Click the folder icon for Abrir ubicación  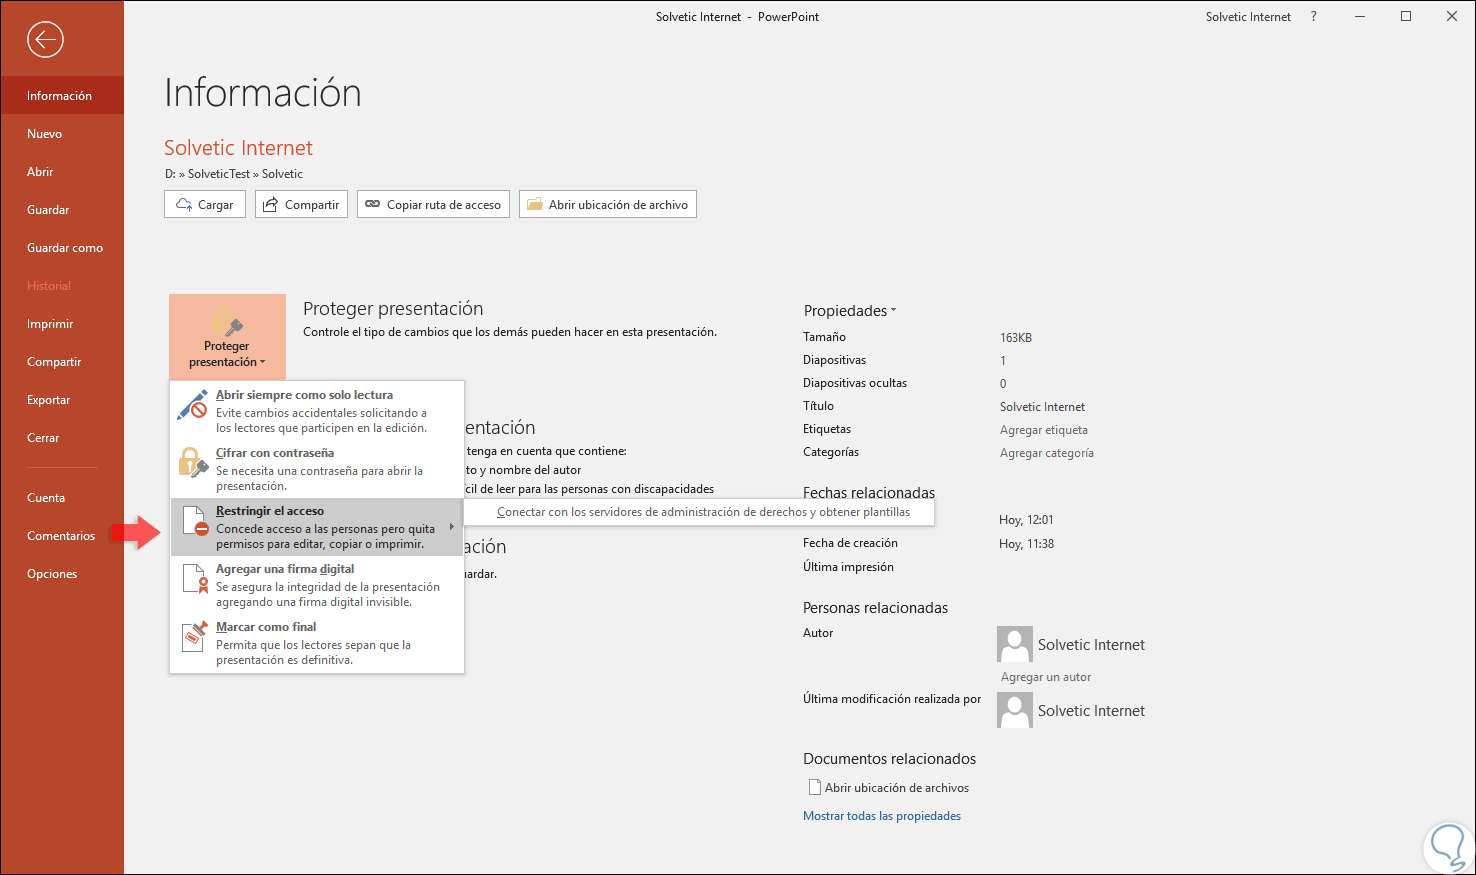click(535, 204)
